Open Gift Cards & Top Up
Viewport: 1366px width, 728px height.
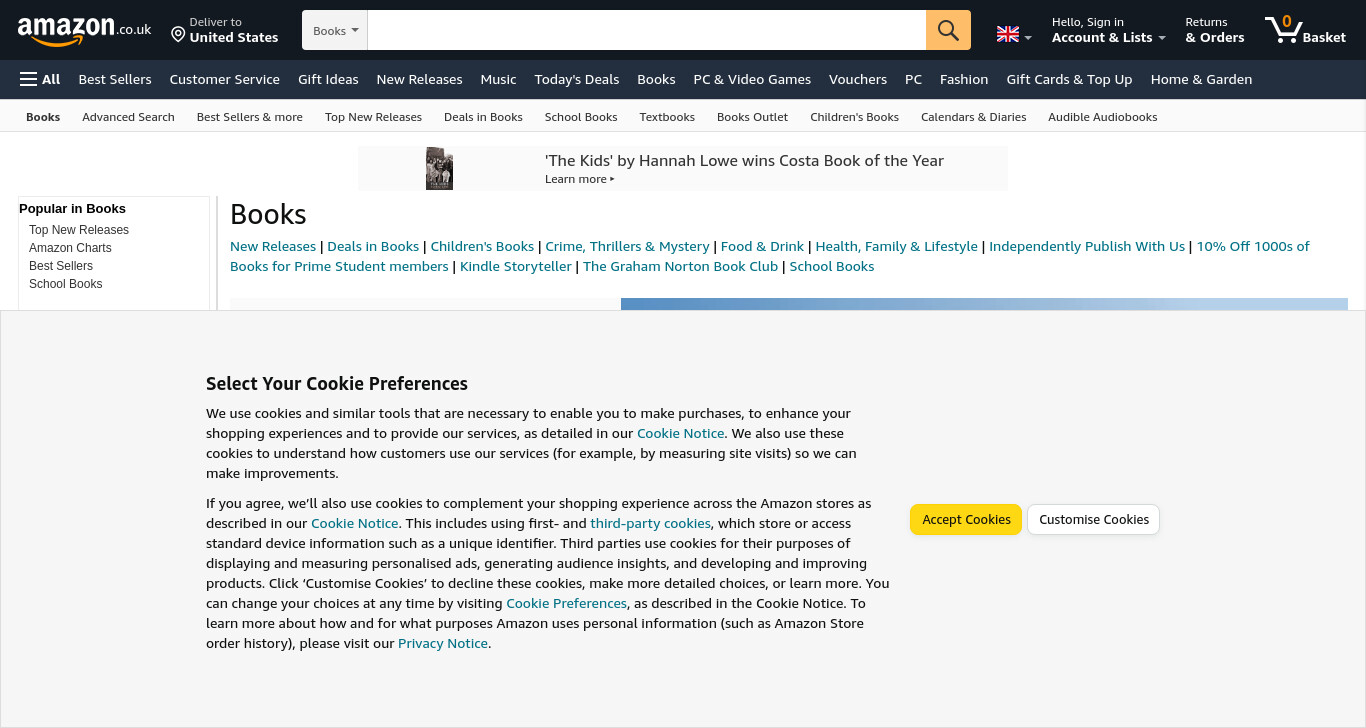(x=1069, y=79)
